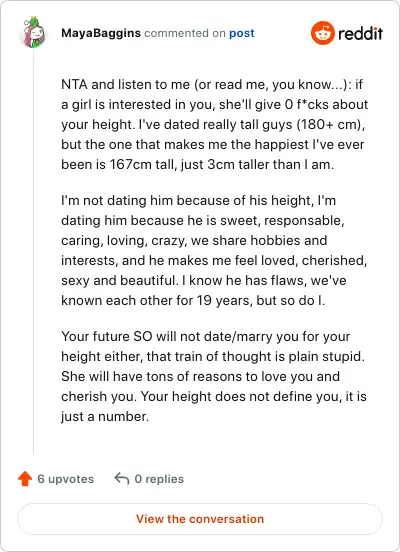
Task: Click the line "known each other for 19 years"
Action: [x=193, y=300]
